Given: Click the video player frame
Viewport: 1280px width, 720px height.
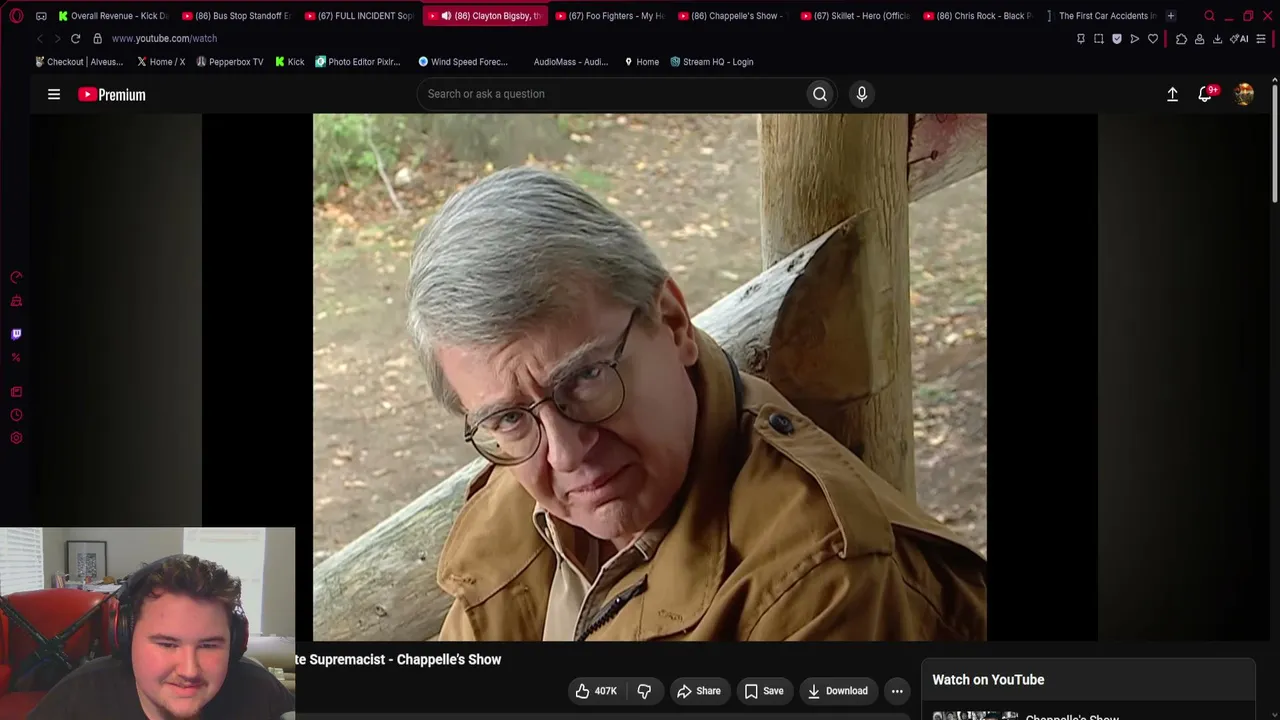Looking at the screenshot, I should [650, 377].
